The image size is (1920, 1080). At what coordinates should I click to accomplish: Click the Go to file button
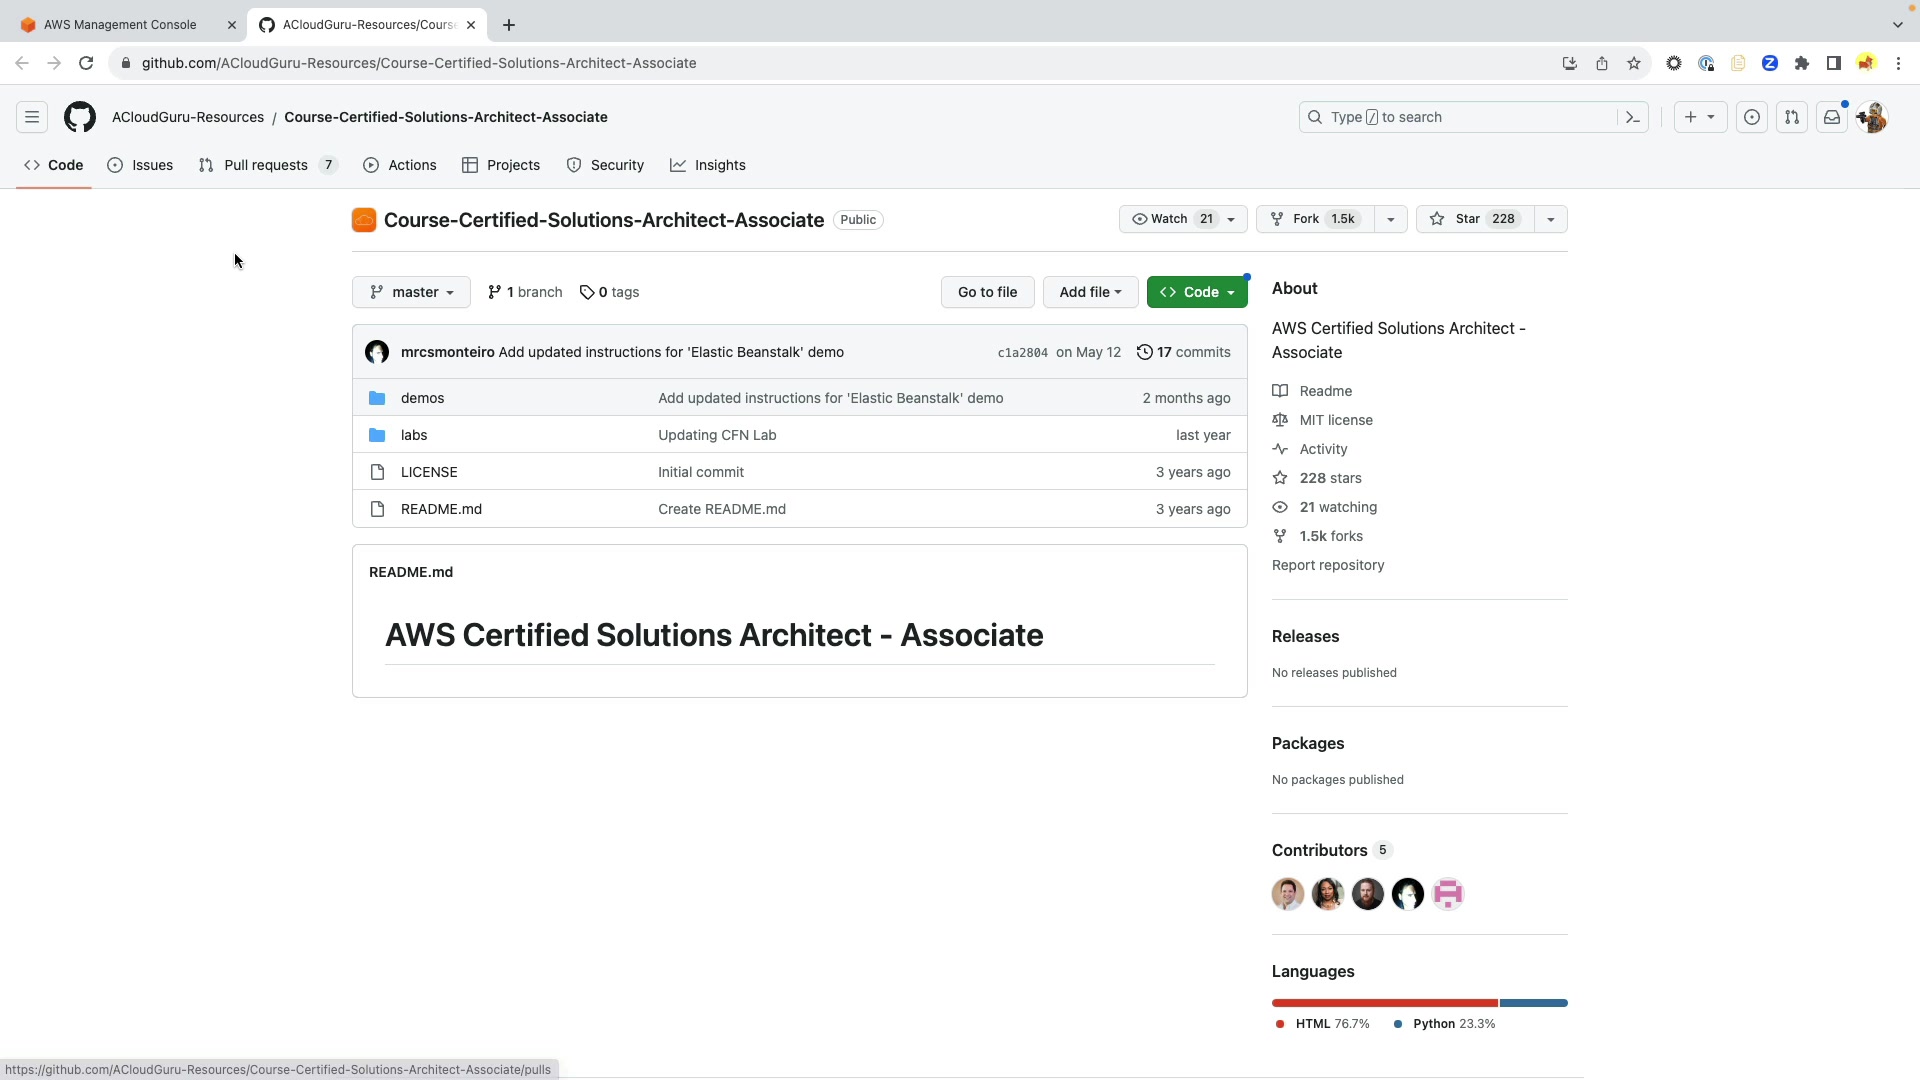pyautogui.click(x=987, y=292)
